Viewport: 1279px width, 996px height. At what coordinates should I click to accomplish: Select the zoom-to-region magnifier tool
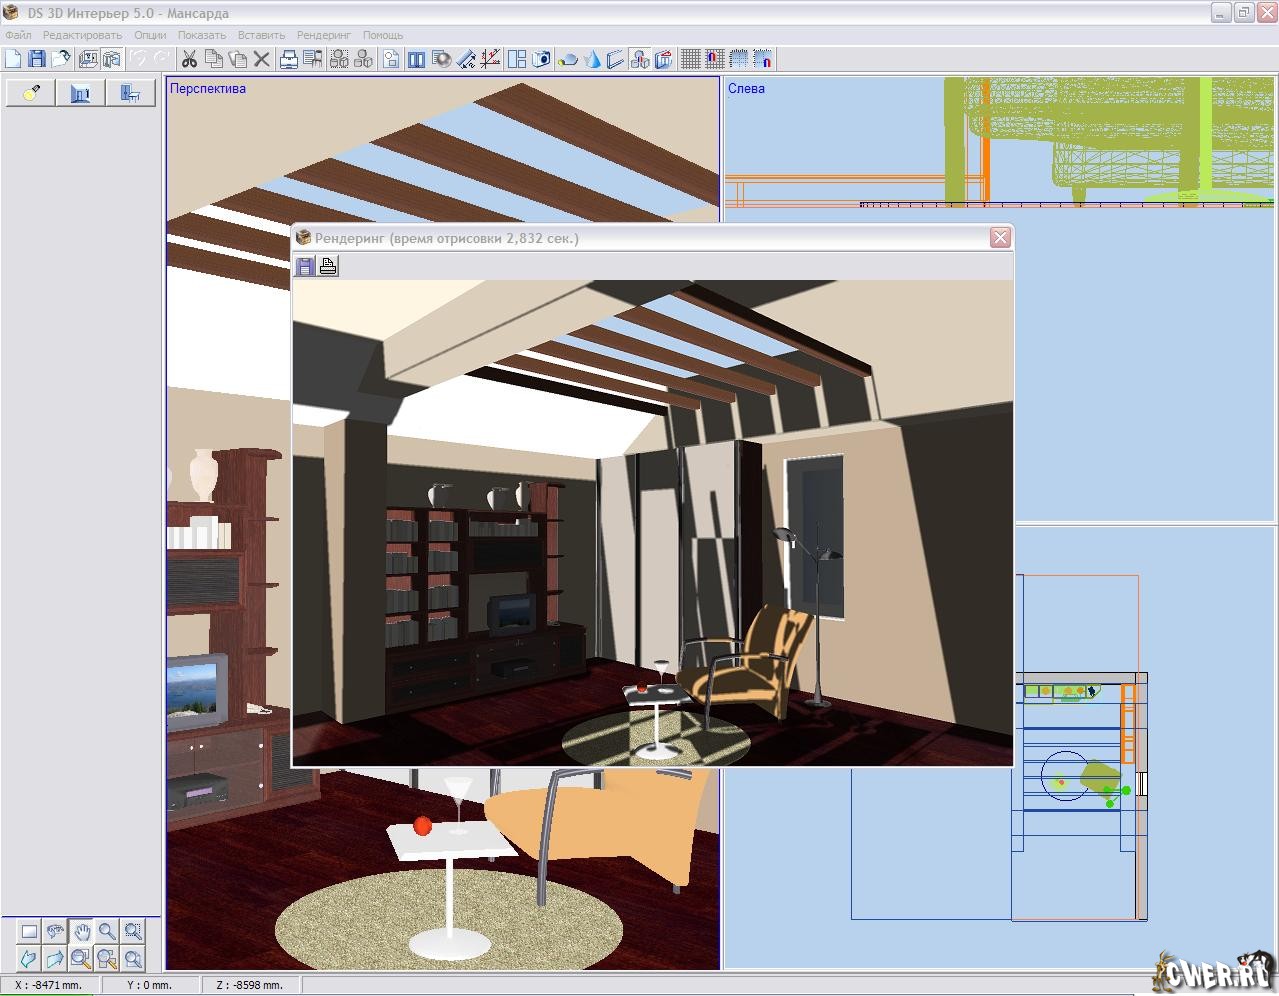[133, 931]
